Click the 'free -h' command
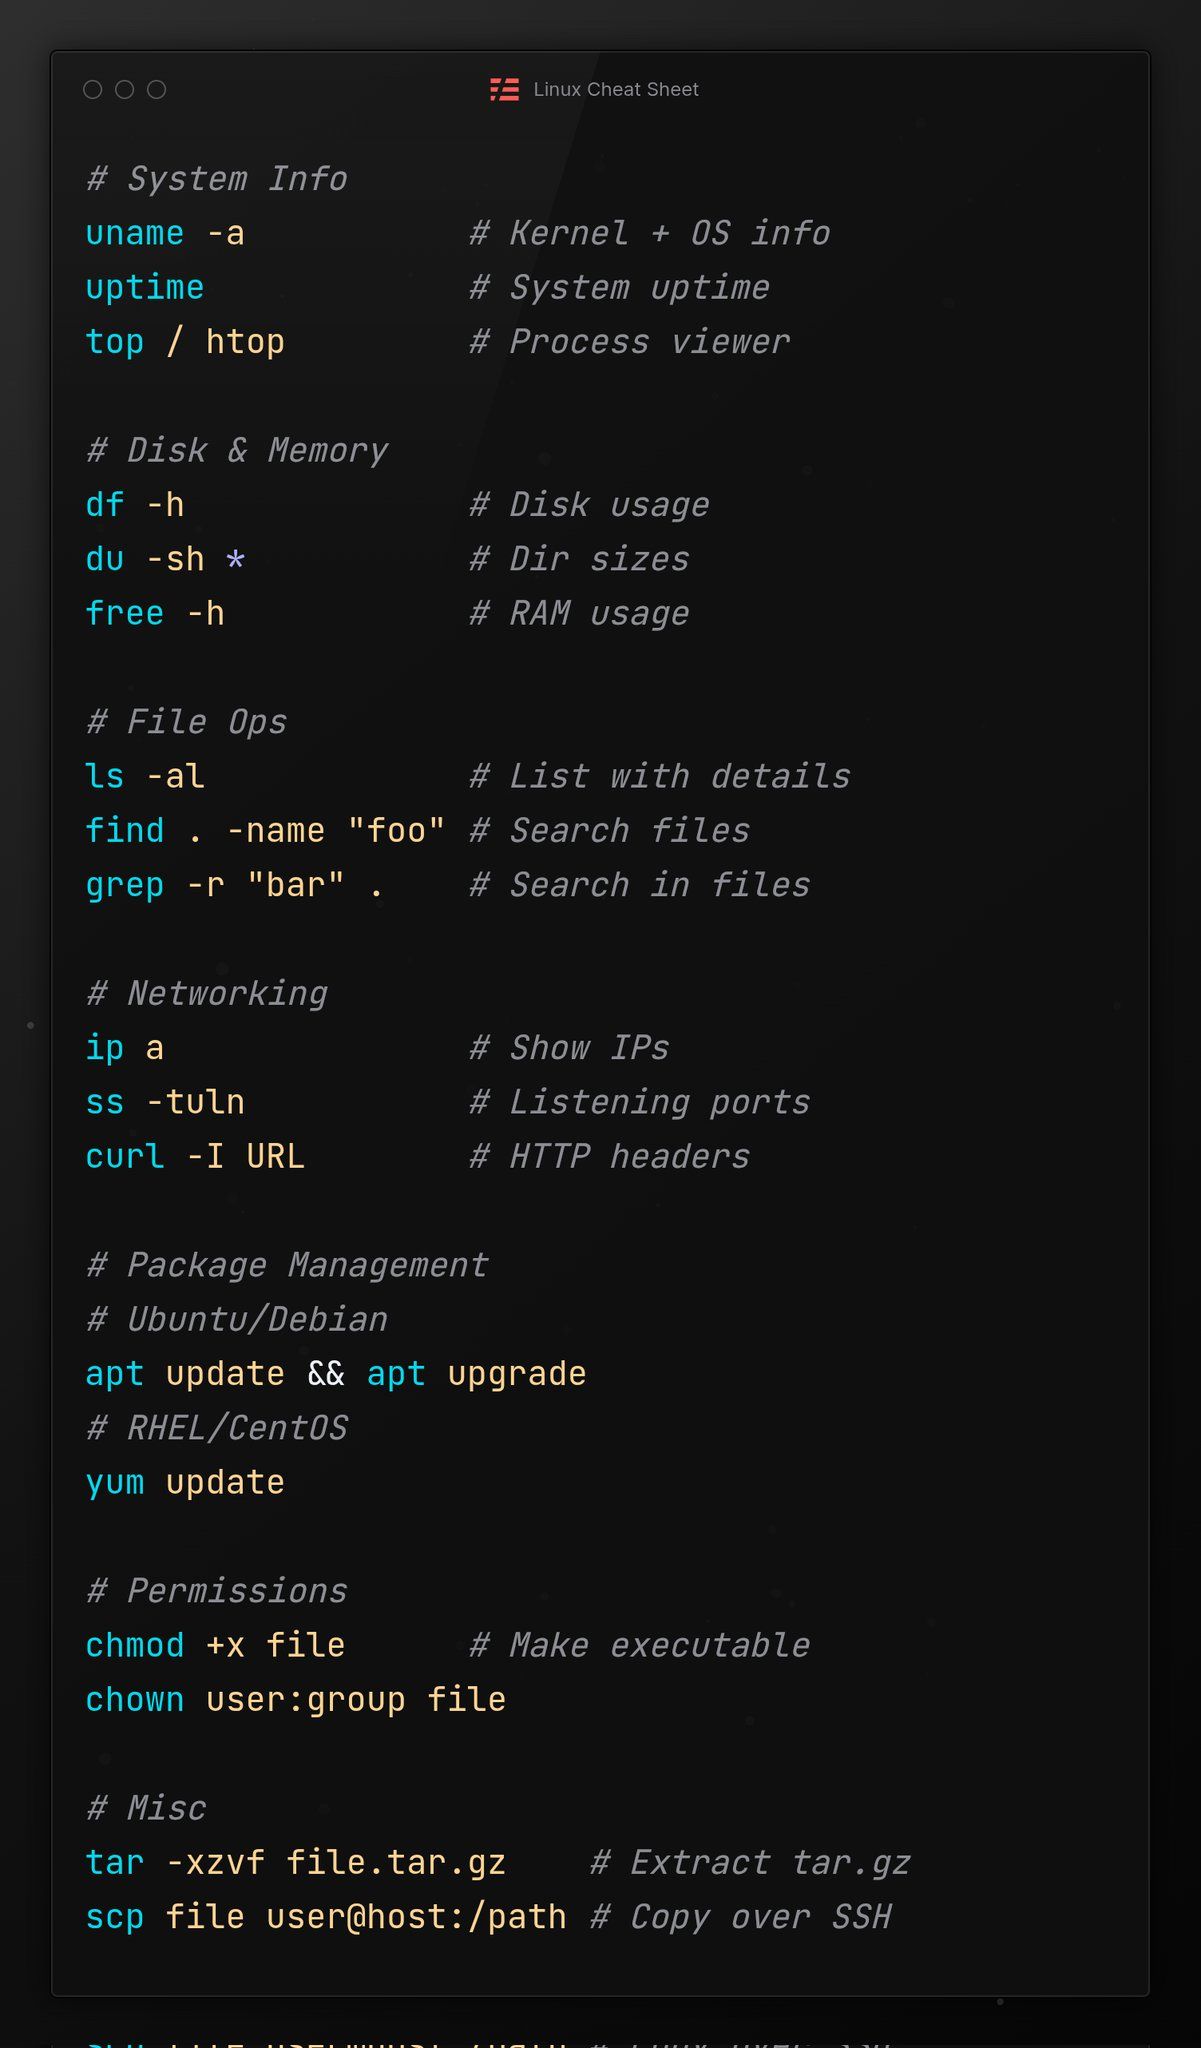 pos(155,613)
